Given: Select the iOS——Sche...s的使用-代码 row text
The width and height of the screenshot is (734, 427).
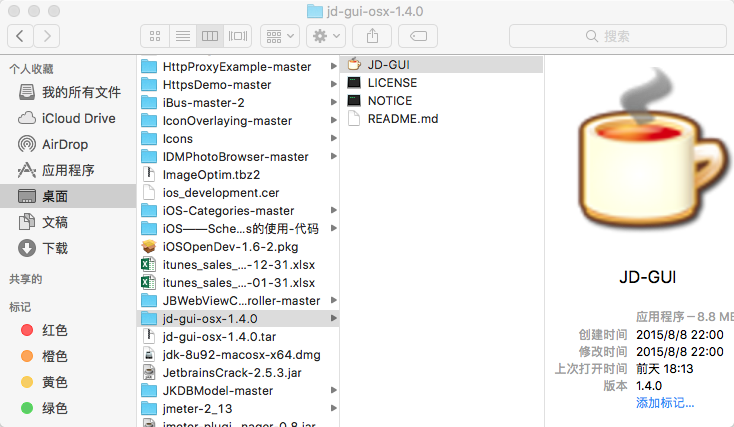Looking at the screenshot, I should [x=241, y=228].
